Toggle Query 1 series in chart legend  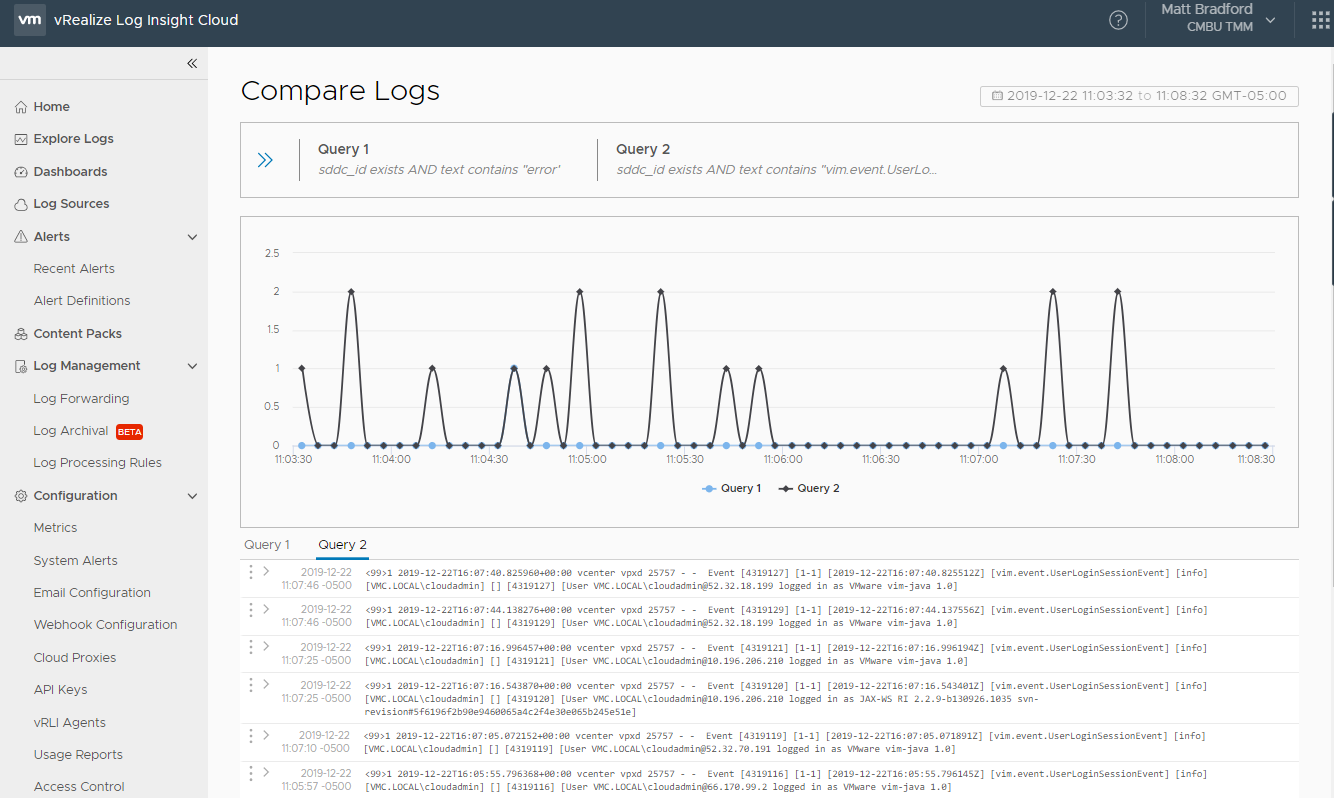coord(731,488)
